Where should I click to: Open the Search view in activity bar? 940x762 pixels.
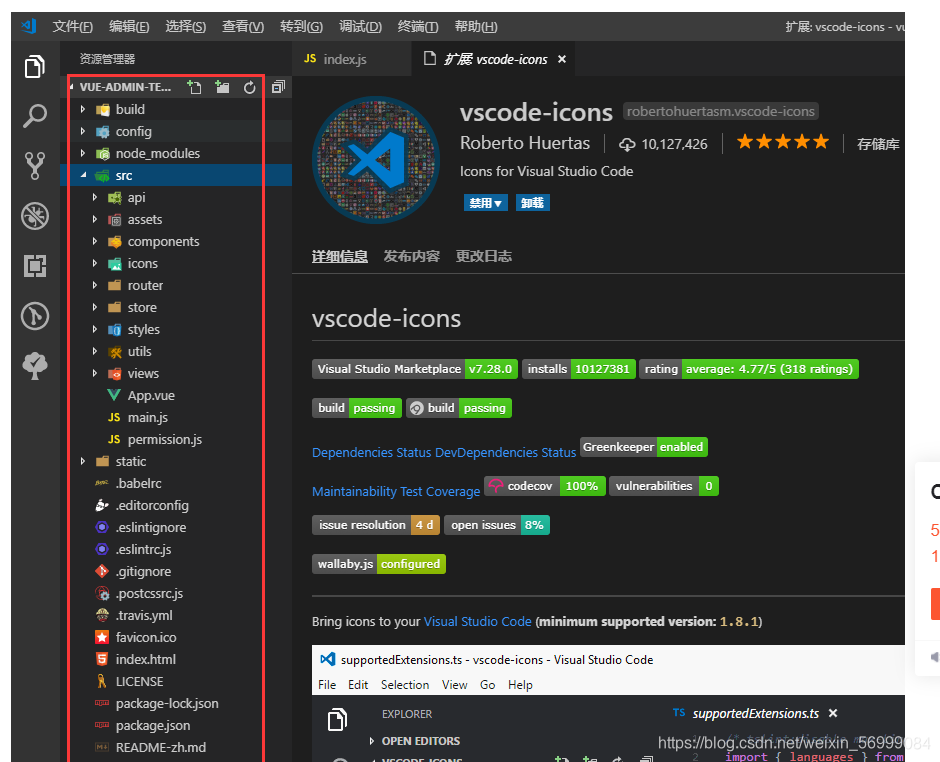coord(35,116)
